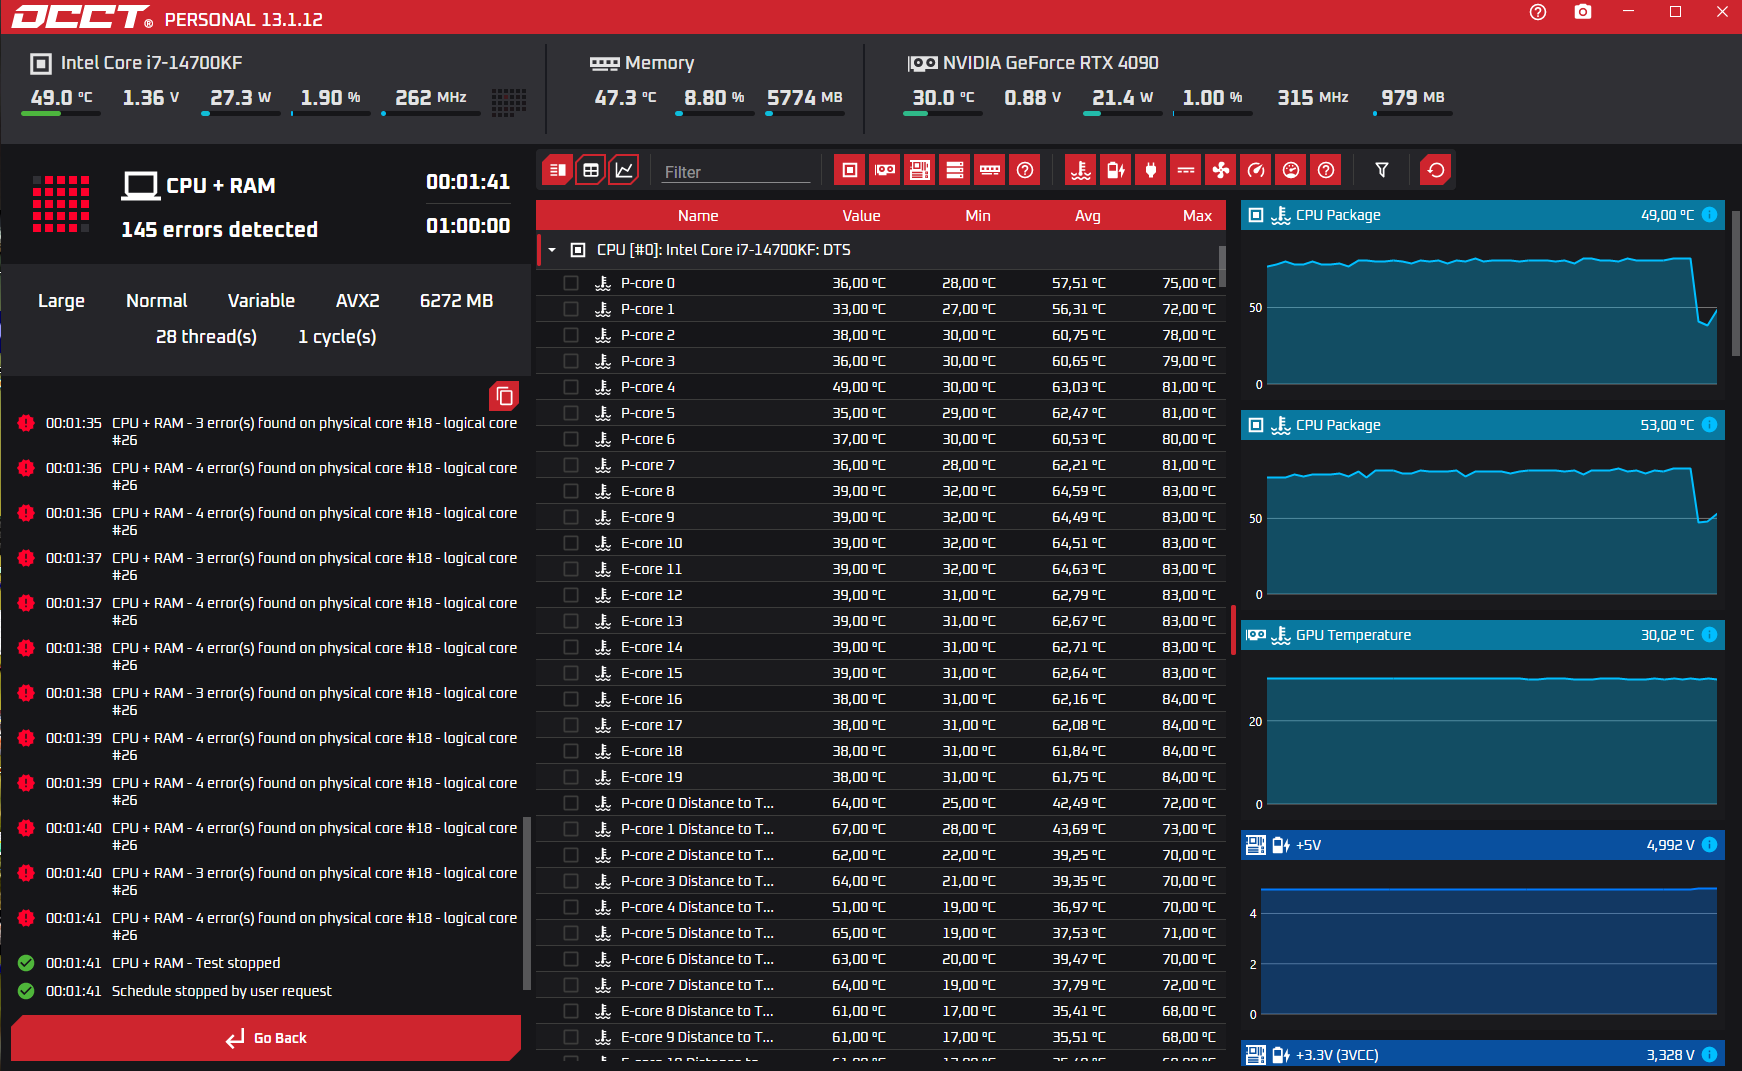The image size is (1742, 1071).
Task: Click the graphs panel scrollbar
Action: [x=1735, y=282]
